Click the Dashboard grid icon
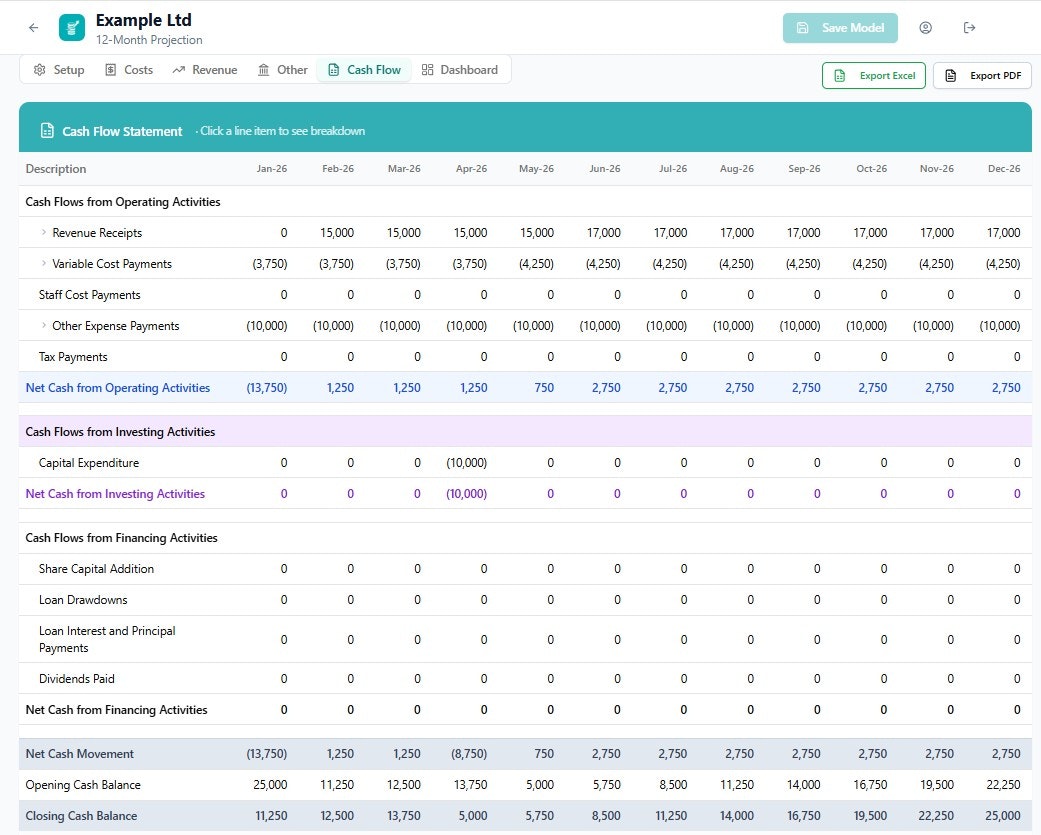The height and width of the screenshot is (835, 1041). click(x=428, y=70)
